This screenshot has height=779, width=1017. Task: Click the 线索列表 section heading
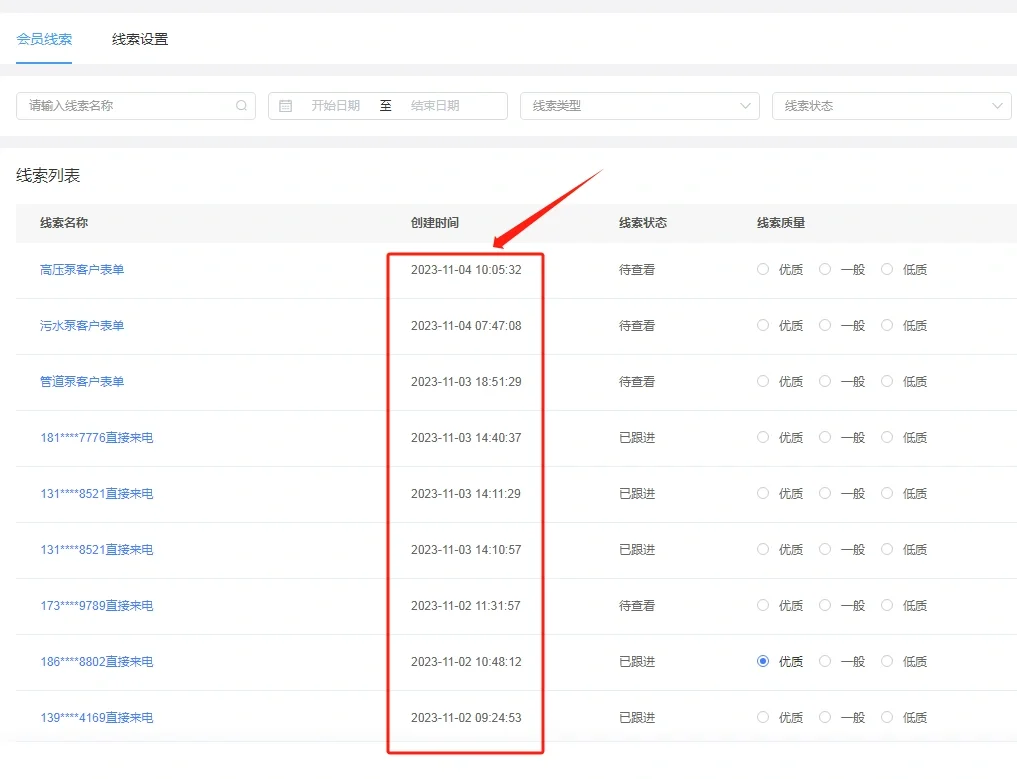click(48, 176)
